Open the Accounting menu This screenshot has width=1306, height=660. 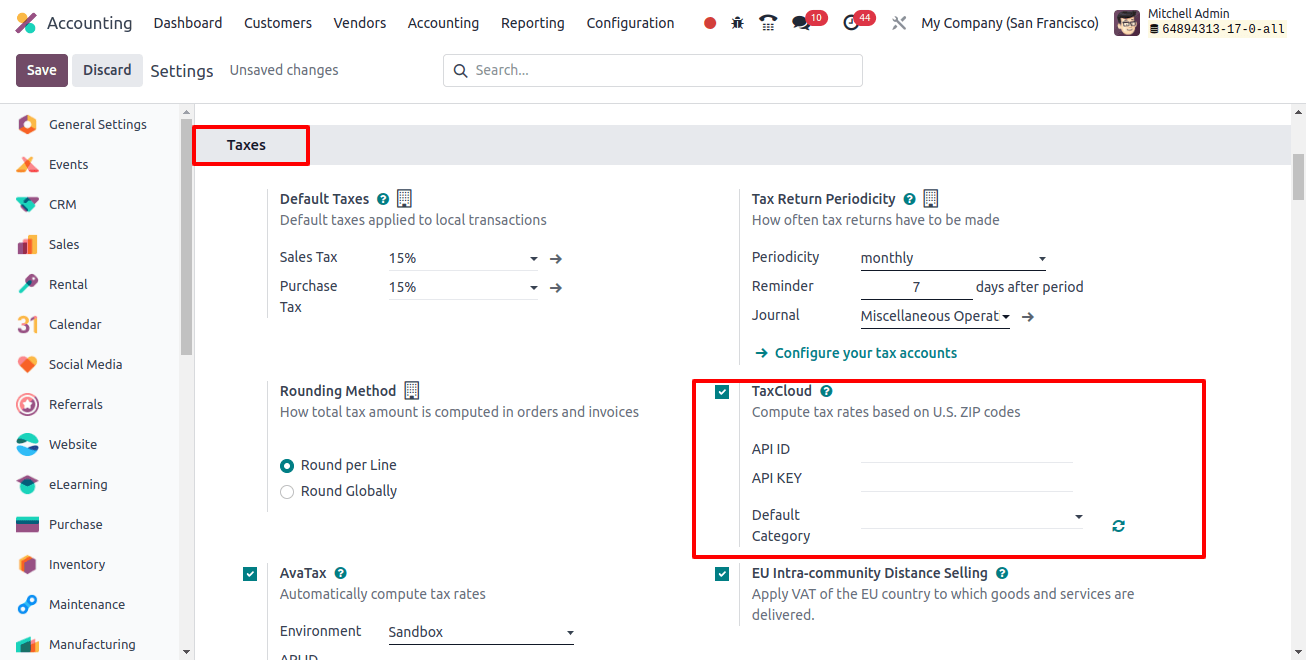[443, 23]
